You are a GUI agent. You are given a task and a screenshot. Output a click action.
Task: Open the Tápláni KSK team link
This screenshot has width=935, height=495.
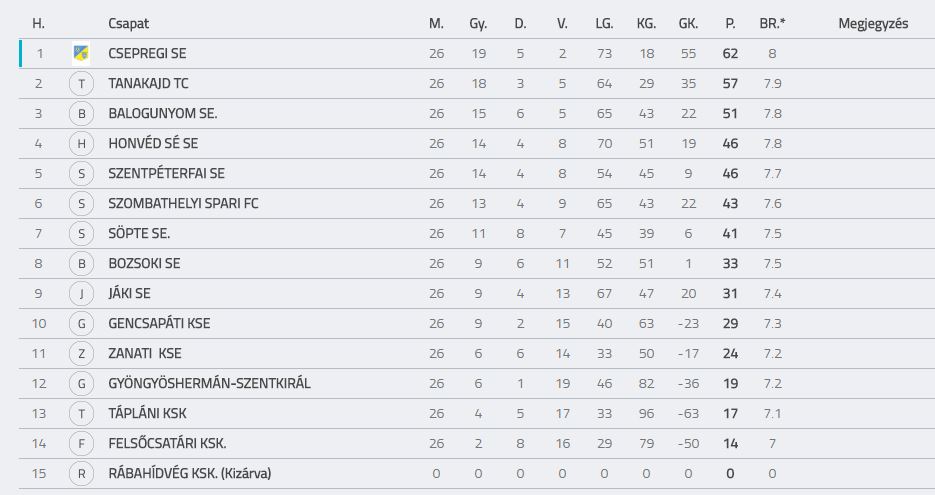point(147,413)
